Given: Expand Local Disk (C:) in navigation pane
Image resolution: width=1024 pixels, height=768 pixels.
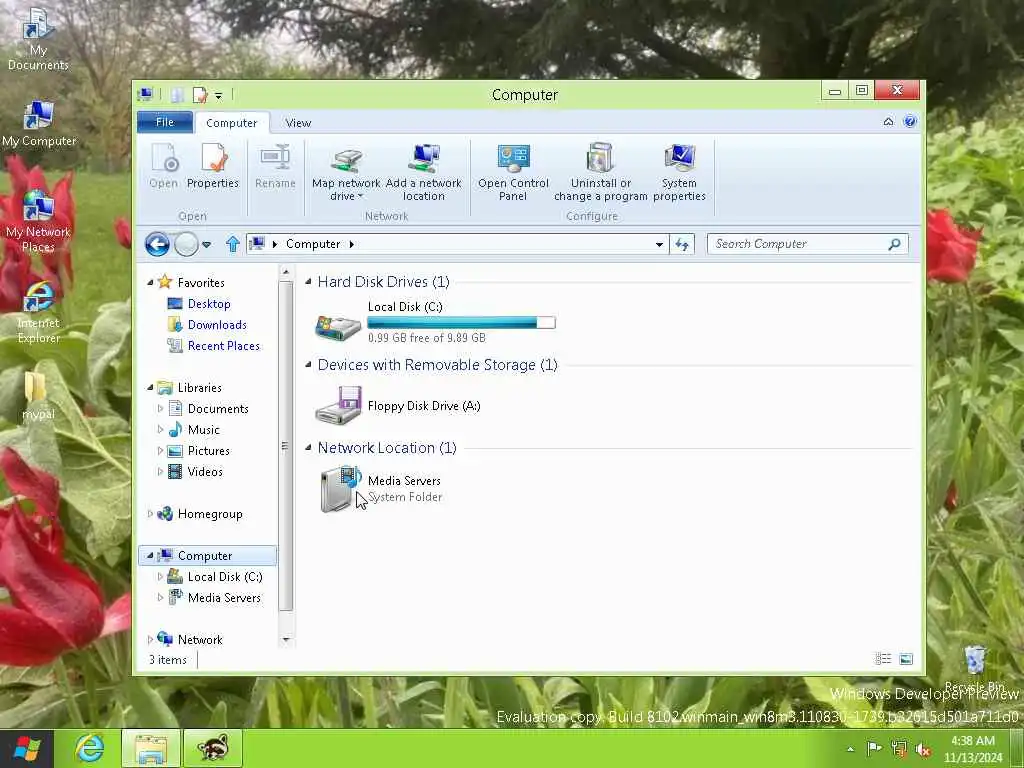Looking at the screenshot, I should (160, 577).
